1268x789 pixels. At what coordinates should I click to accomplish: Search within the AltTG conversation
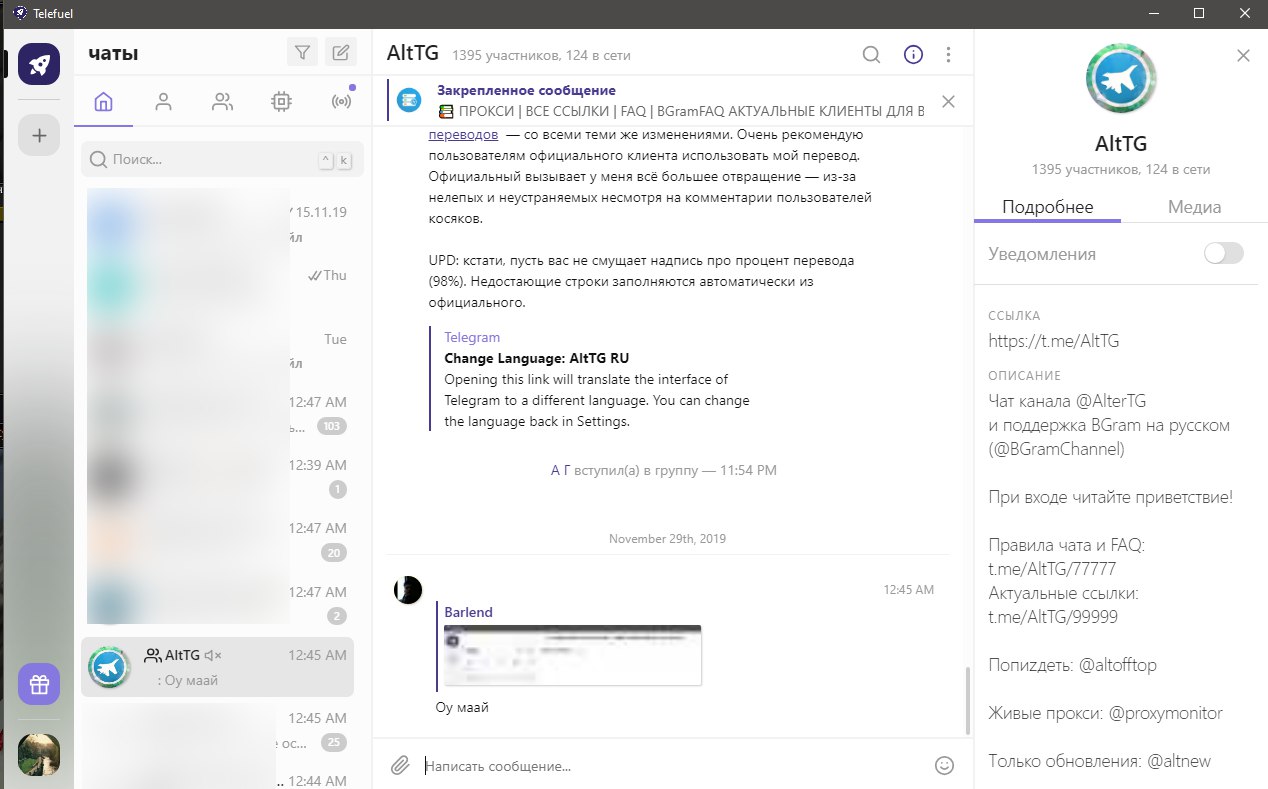(871, 55)
